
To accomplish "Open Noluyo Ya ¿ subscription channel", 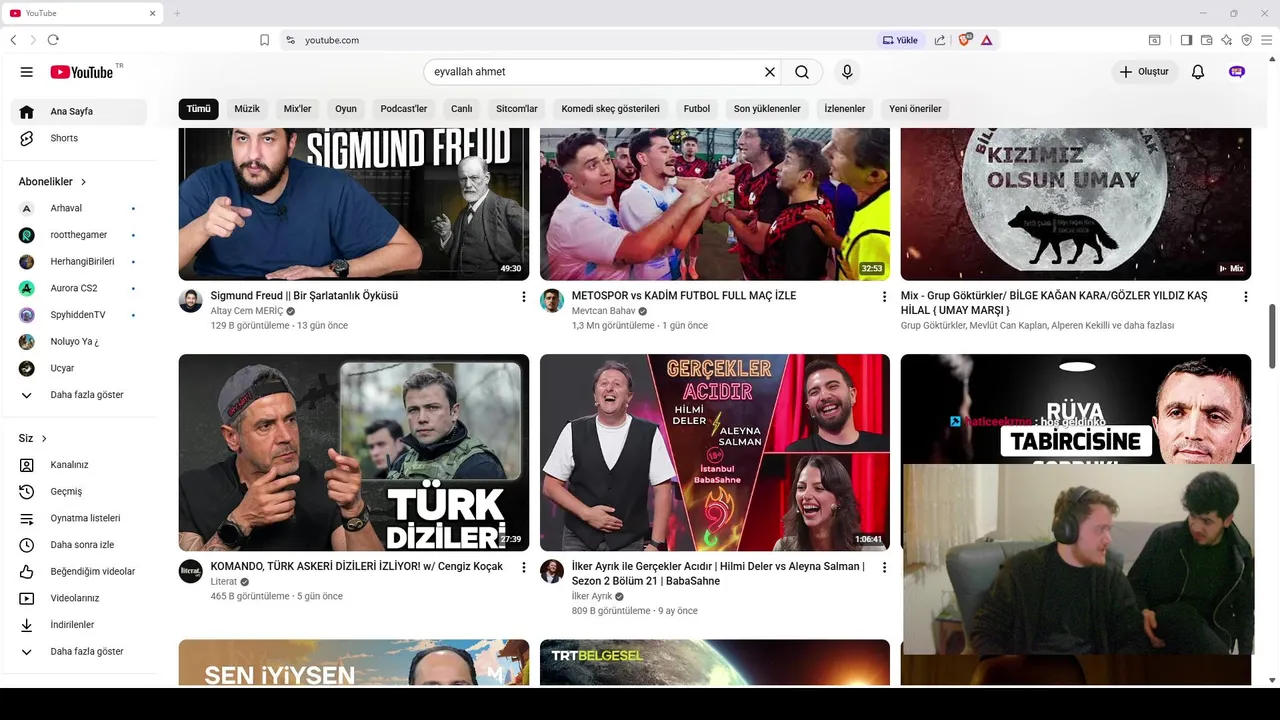I will point(79,341).
